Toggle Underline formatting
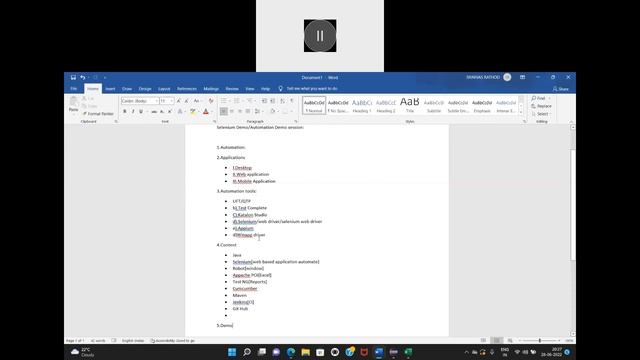Viewport: 640px width, 360px height. point(141,111)
